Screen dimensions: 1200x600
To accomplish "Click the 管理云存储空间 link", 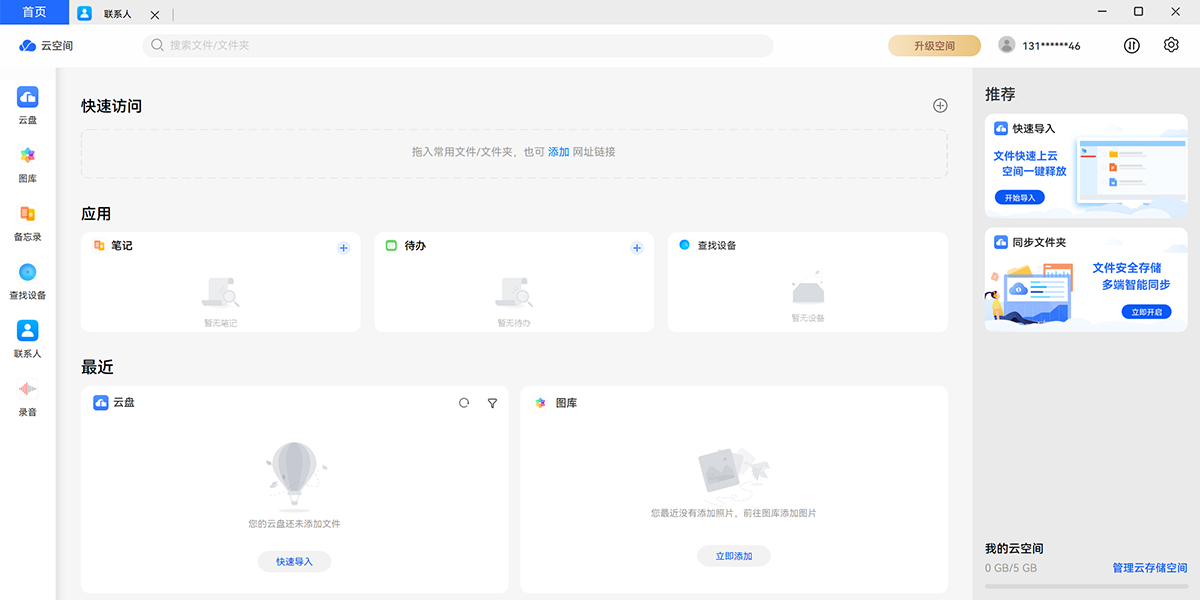I will (x=1149, y=568).
